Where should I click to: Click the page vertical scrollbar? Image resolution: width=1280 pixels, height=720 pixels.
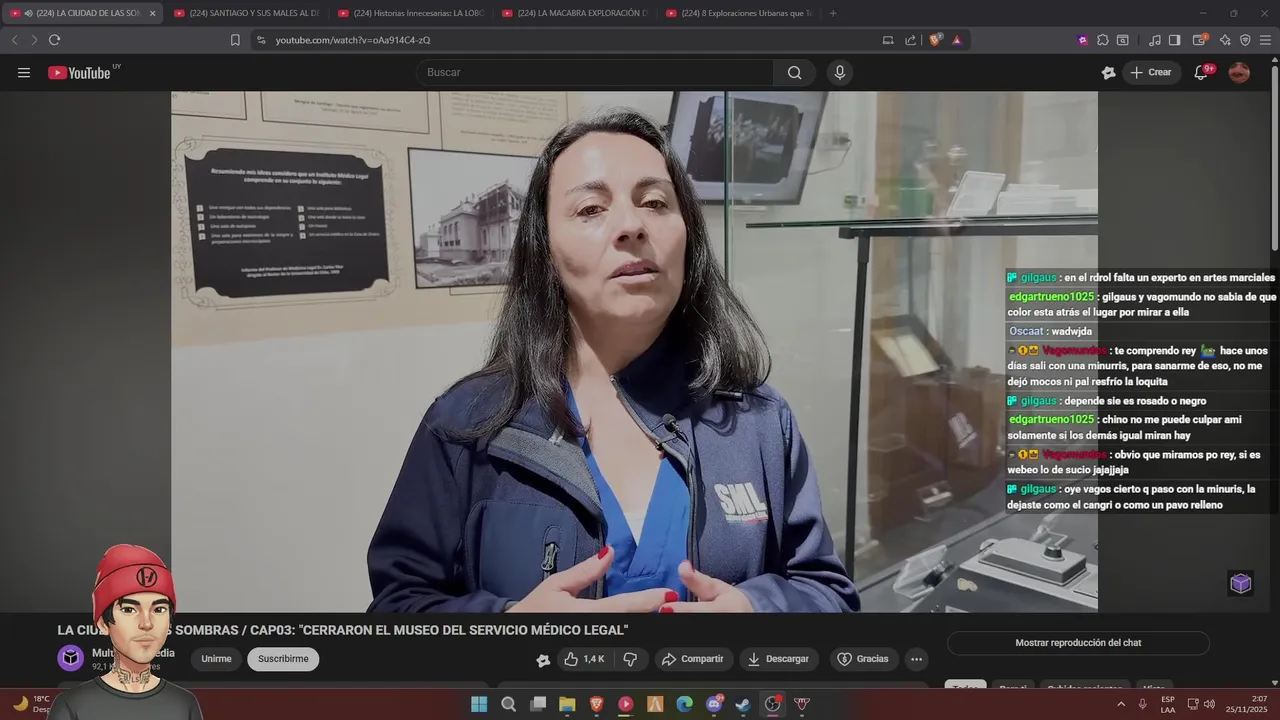click(1275, 160)
